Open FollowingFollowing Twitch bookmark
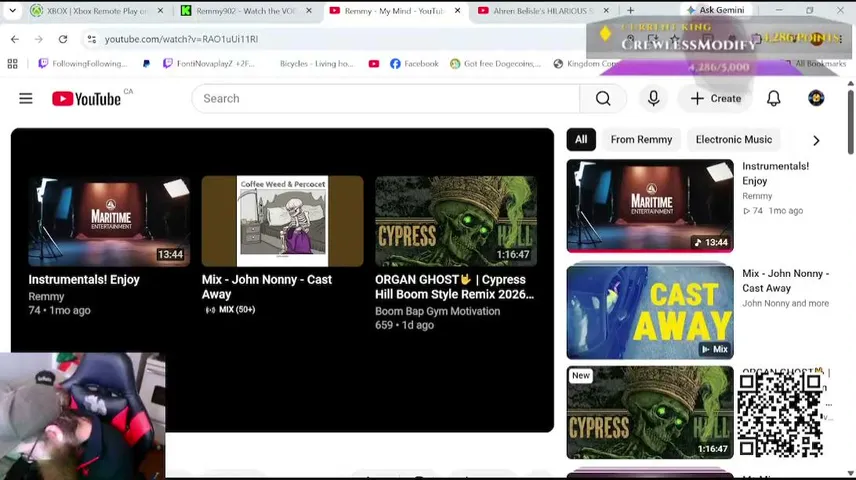 [x=82, y=64]
